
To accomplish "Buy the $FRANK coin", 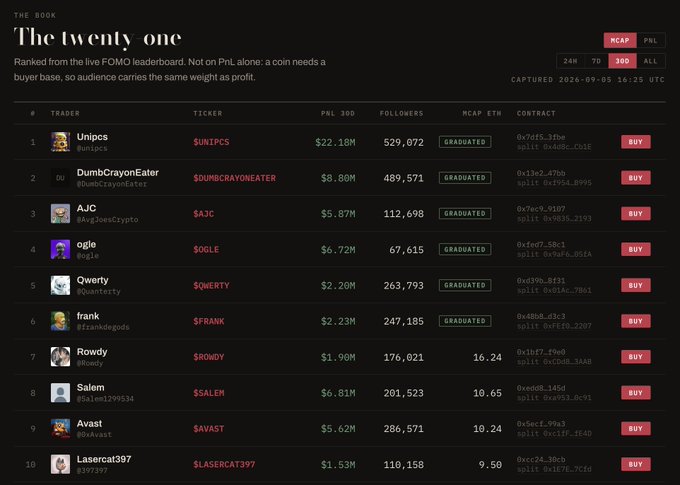I will 636,321.
